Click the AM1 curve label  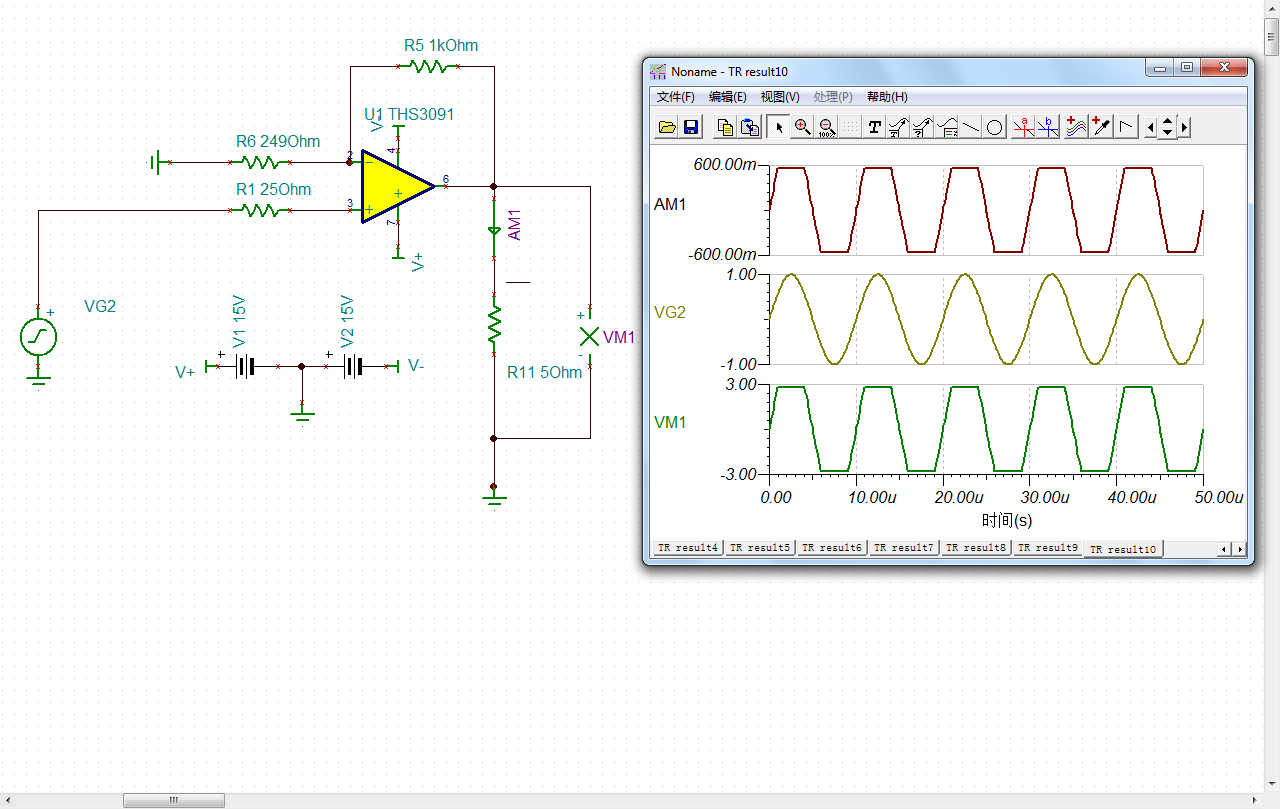pos(669,204)
